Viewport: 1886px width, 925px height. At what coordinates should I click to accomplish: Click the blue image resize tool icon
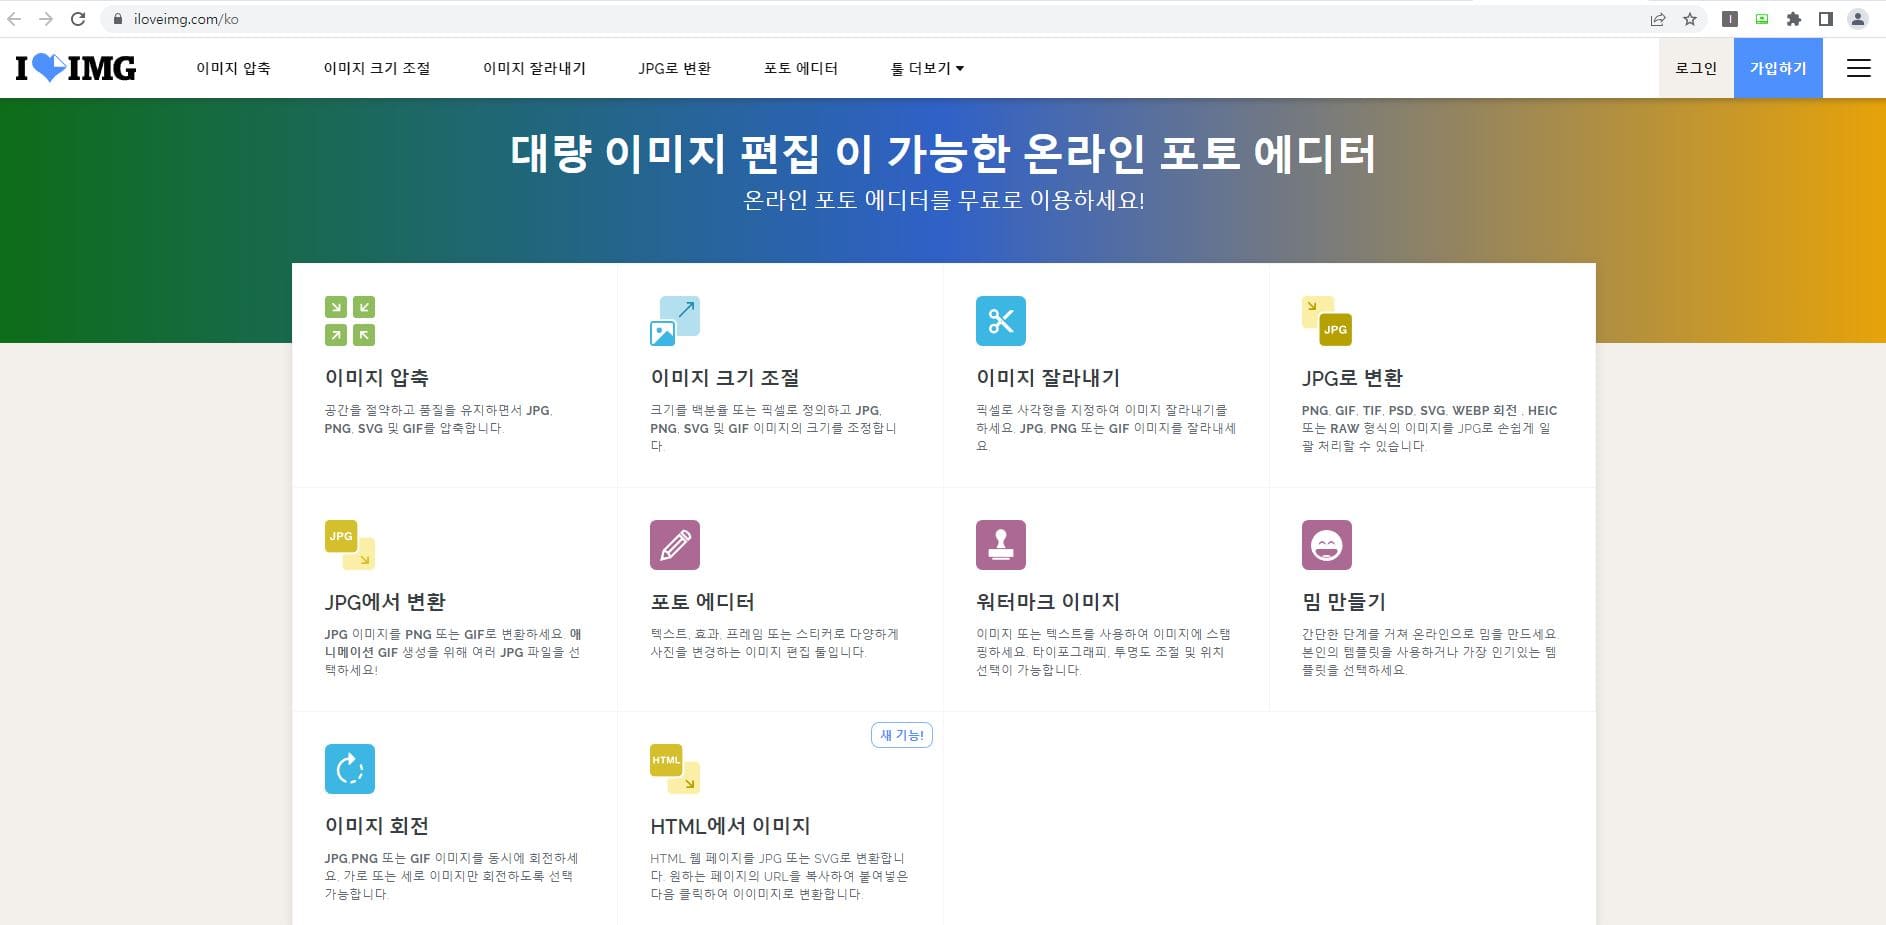(676, 321)
